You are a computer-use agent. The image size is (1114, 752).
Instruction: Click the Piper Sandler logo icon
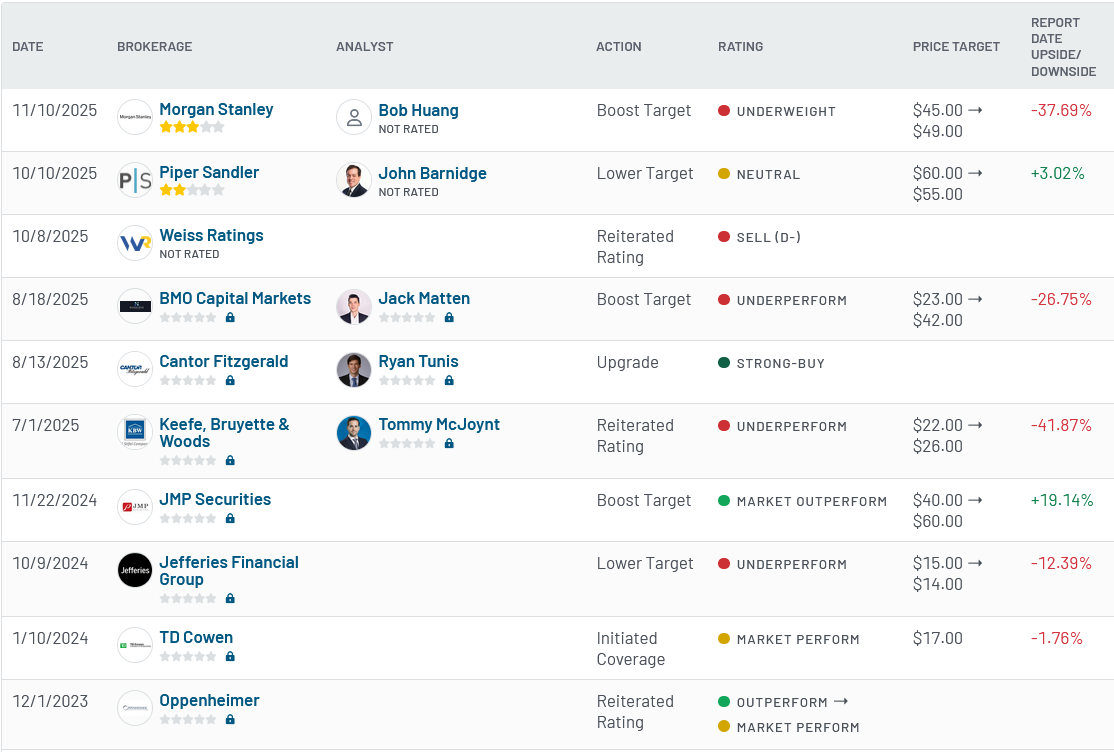tap(135, 181)
